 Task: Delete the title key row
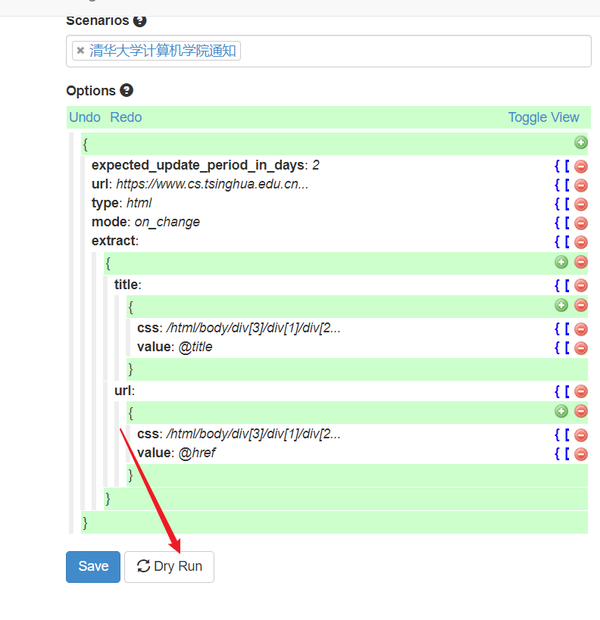(x=581, y=285)
